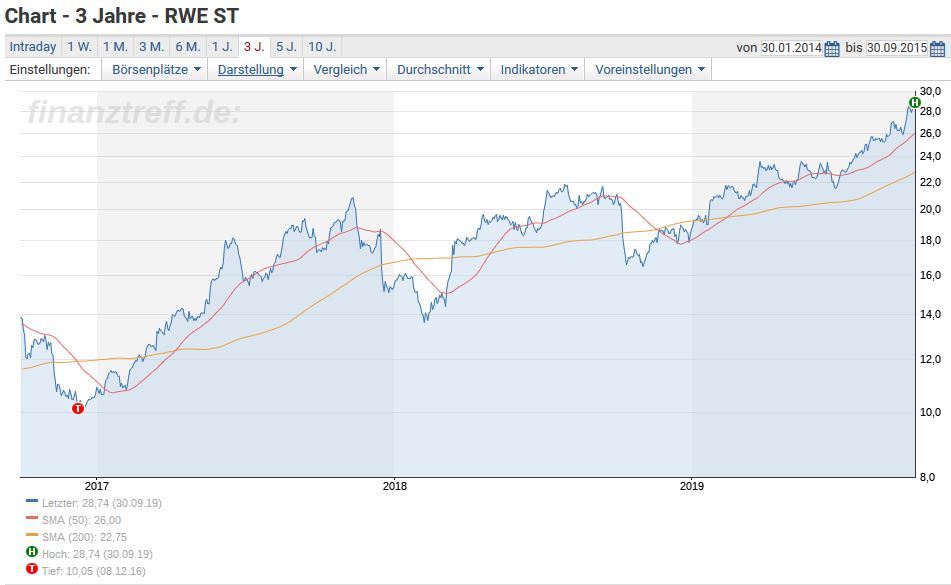
Task: Click the 'Einstellungen:' label
Action: (x=50, y=70)
